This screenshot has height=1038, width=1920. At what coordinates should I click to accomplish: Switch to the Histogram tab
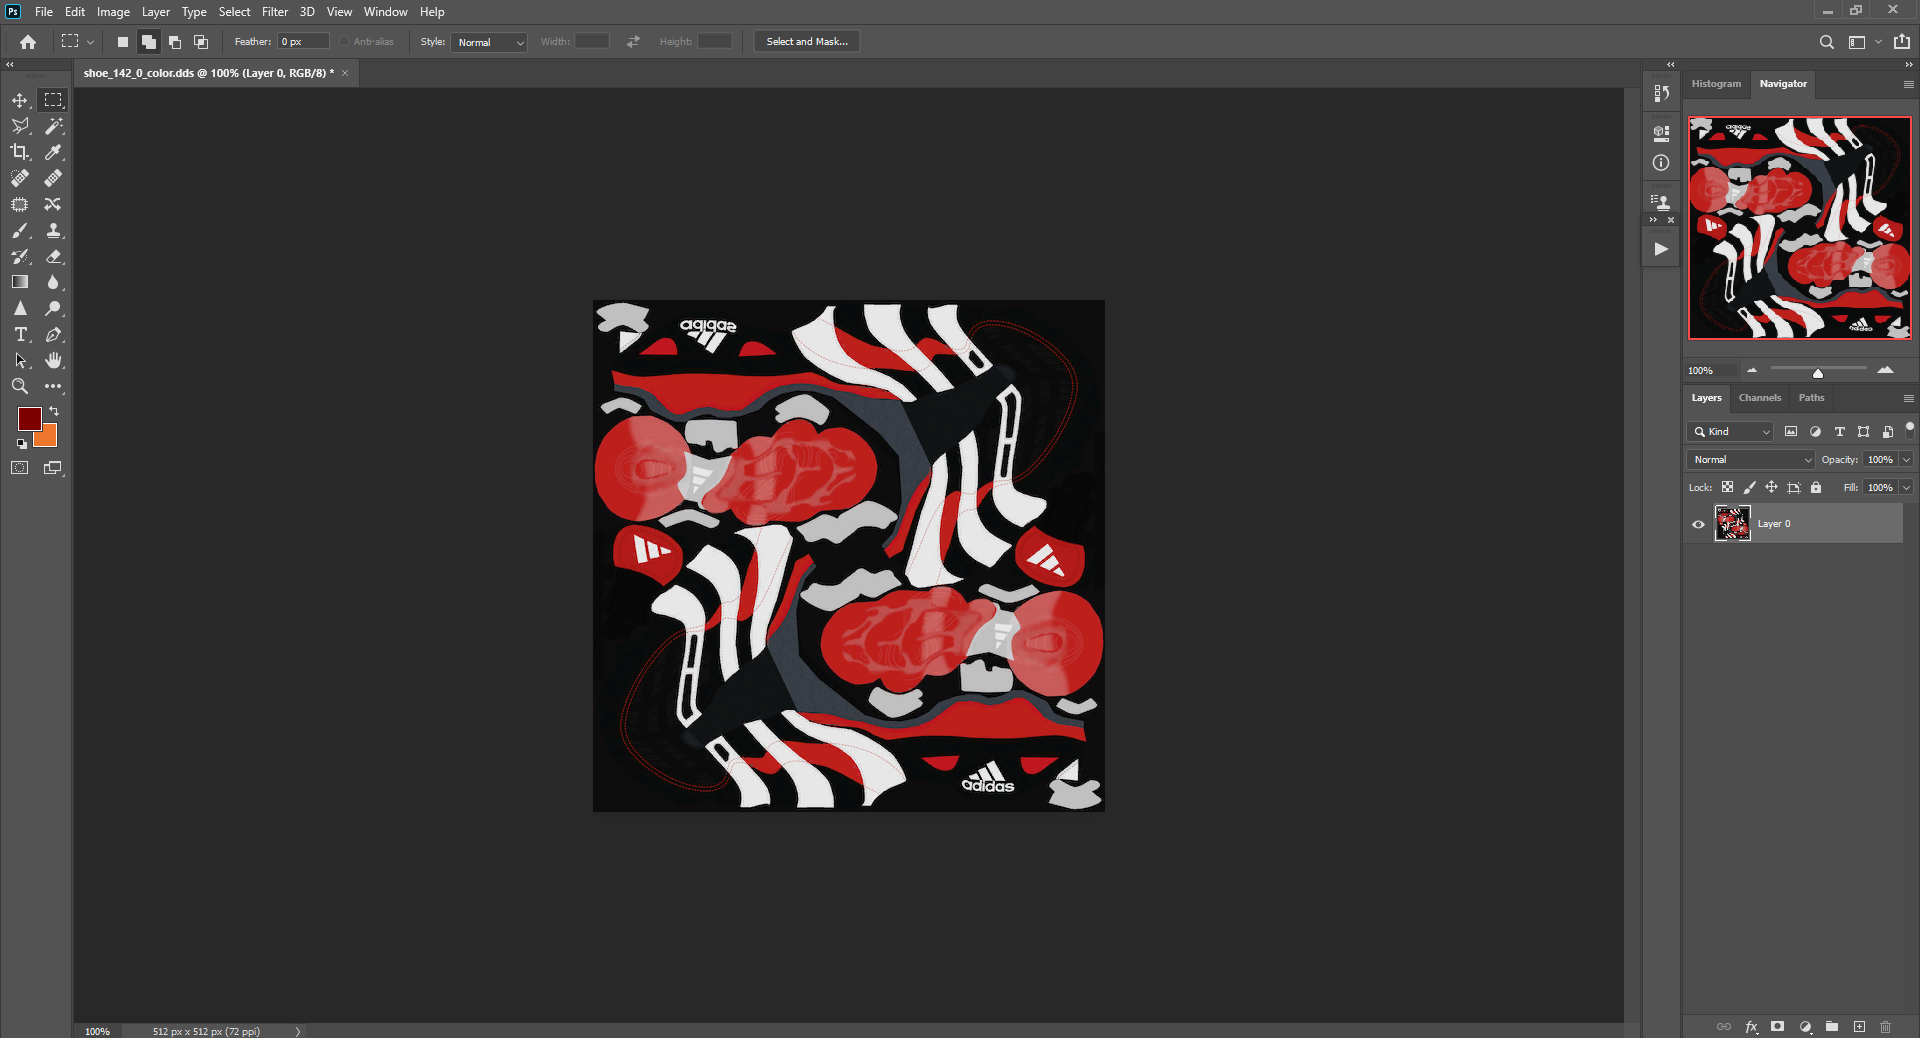[x=1716, y=84]
